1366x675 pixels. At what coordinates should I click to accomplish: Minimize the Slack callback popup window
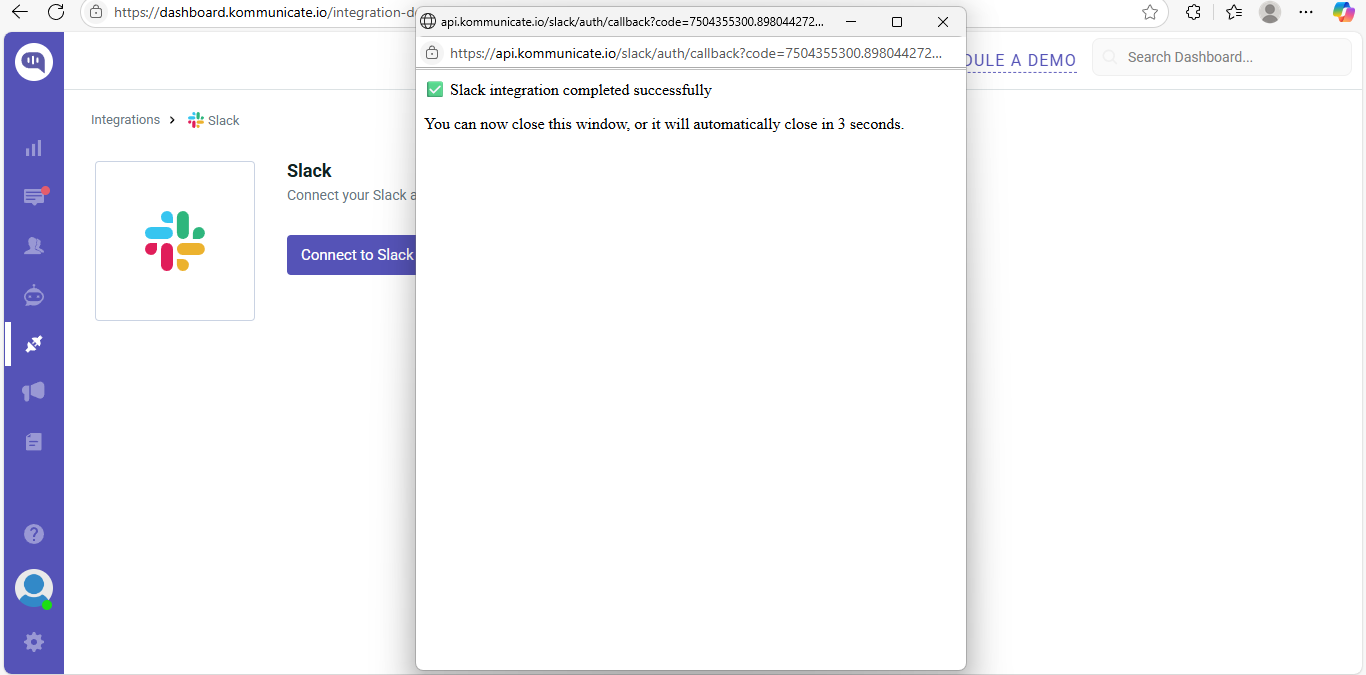click(x=851, y=22)
